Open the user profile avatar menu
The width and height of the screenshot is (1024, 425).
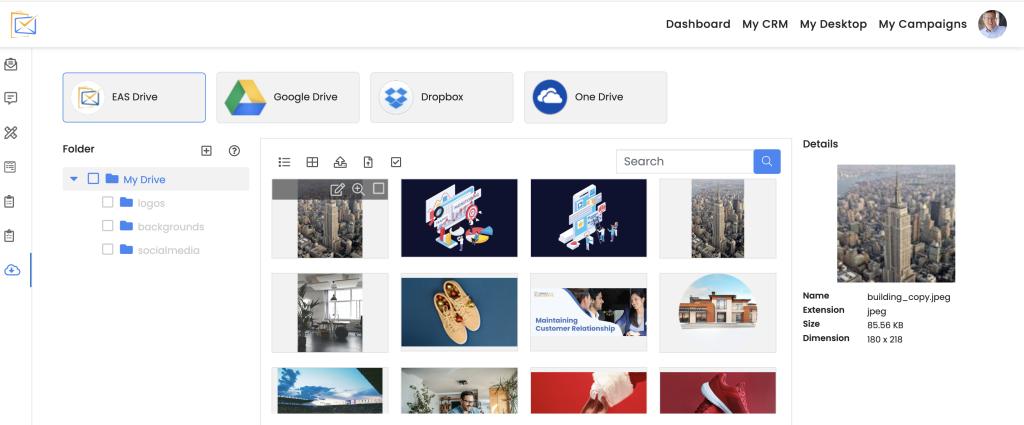coord(992,24)
